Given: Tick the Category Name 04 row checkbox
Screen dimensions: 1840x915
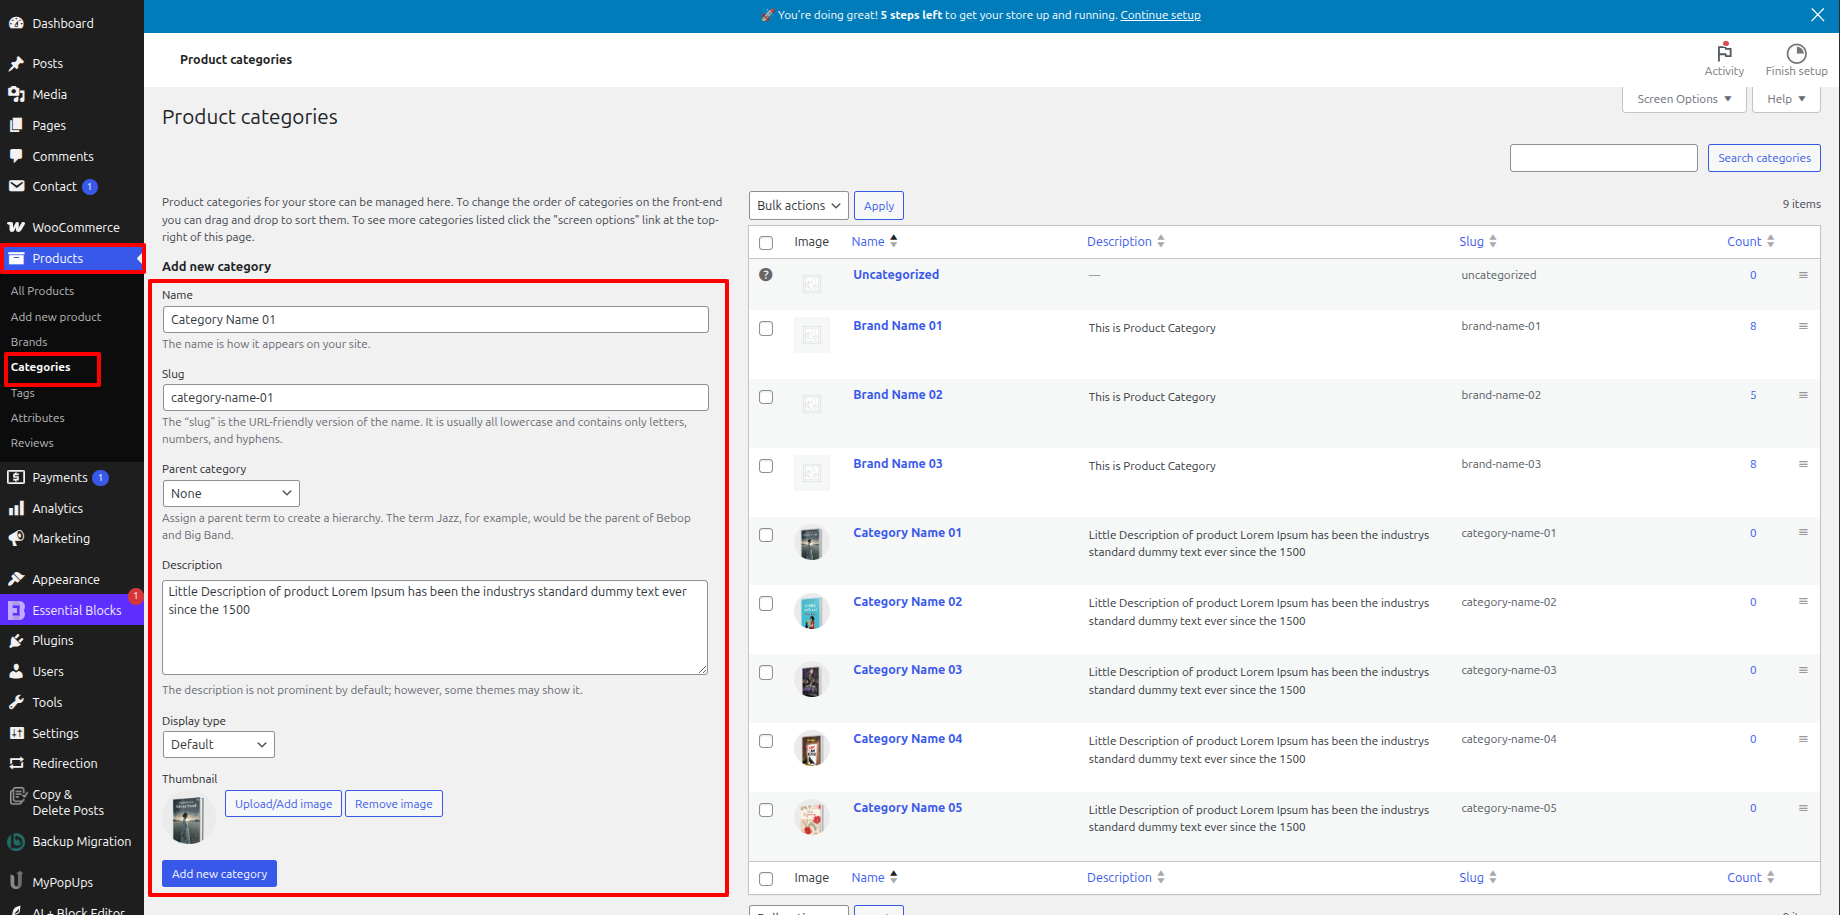Looking at the screenshot, I should tap(766, 741).
